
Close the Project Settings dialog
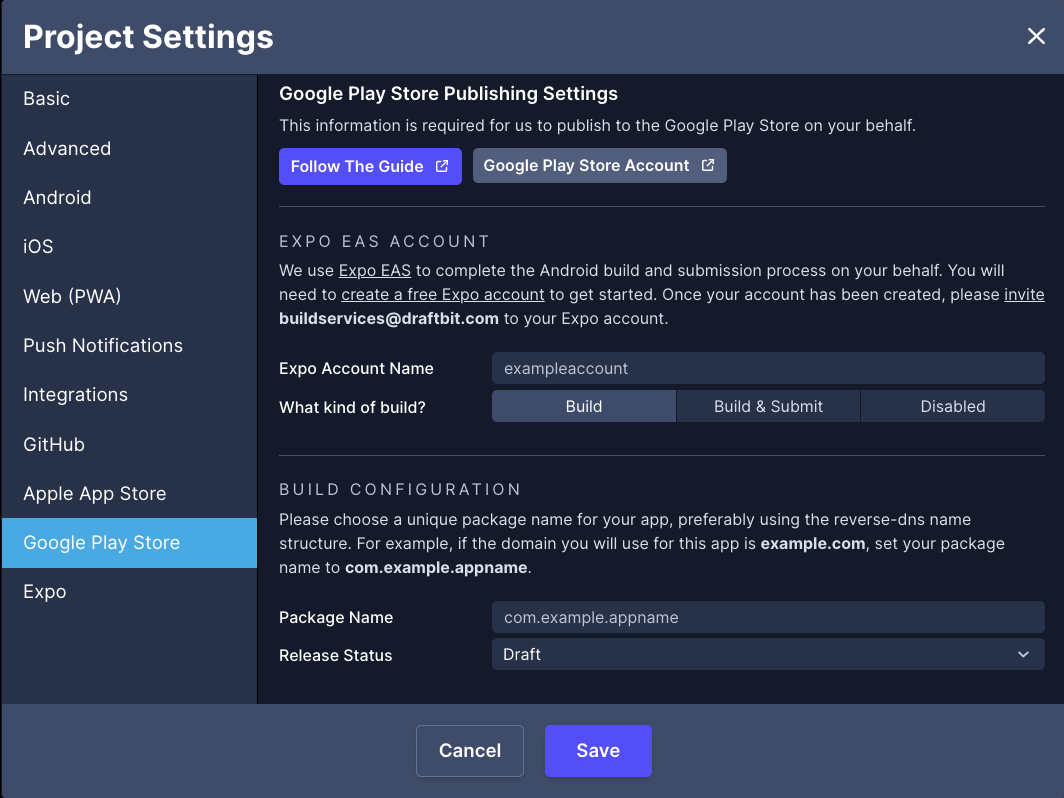1036,36
